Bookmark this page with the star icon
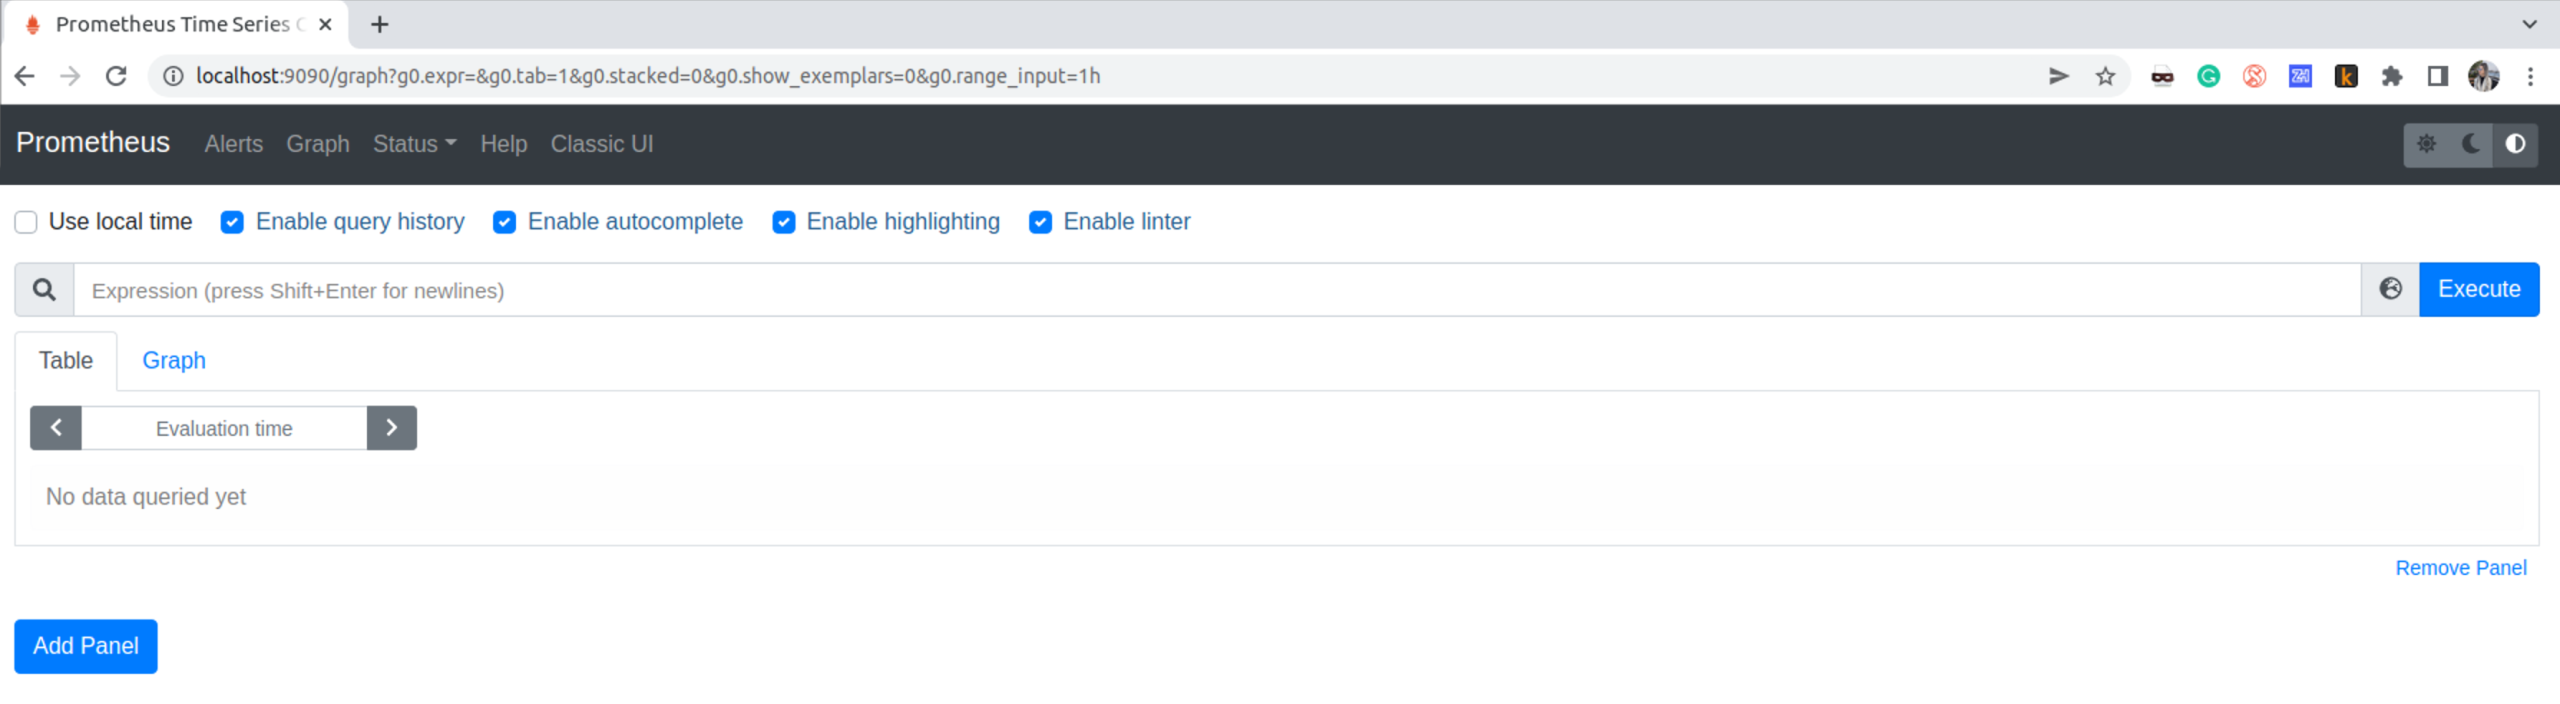 click(x=2106, y=76)
